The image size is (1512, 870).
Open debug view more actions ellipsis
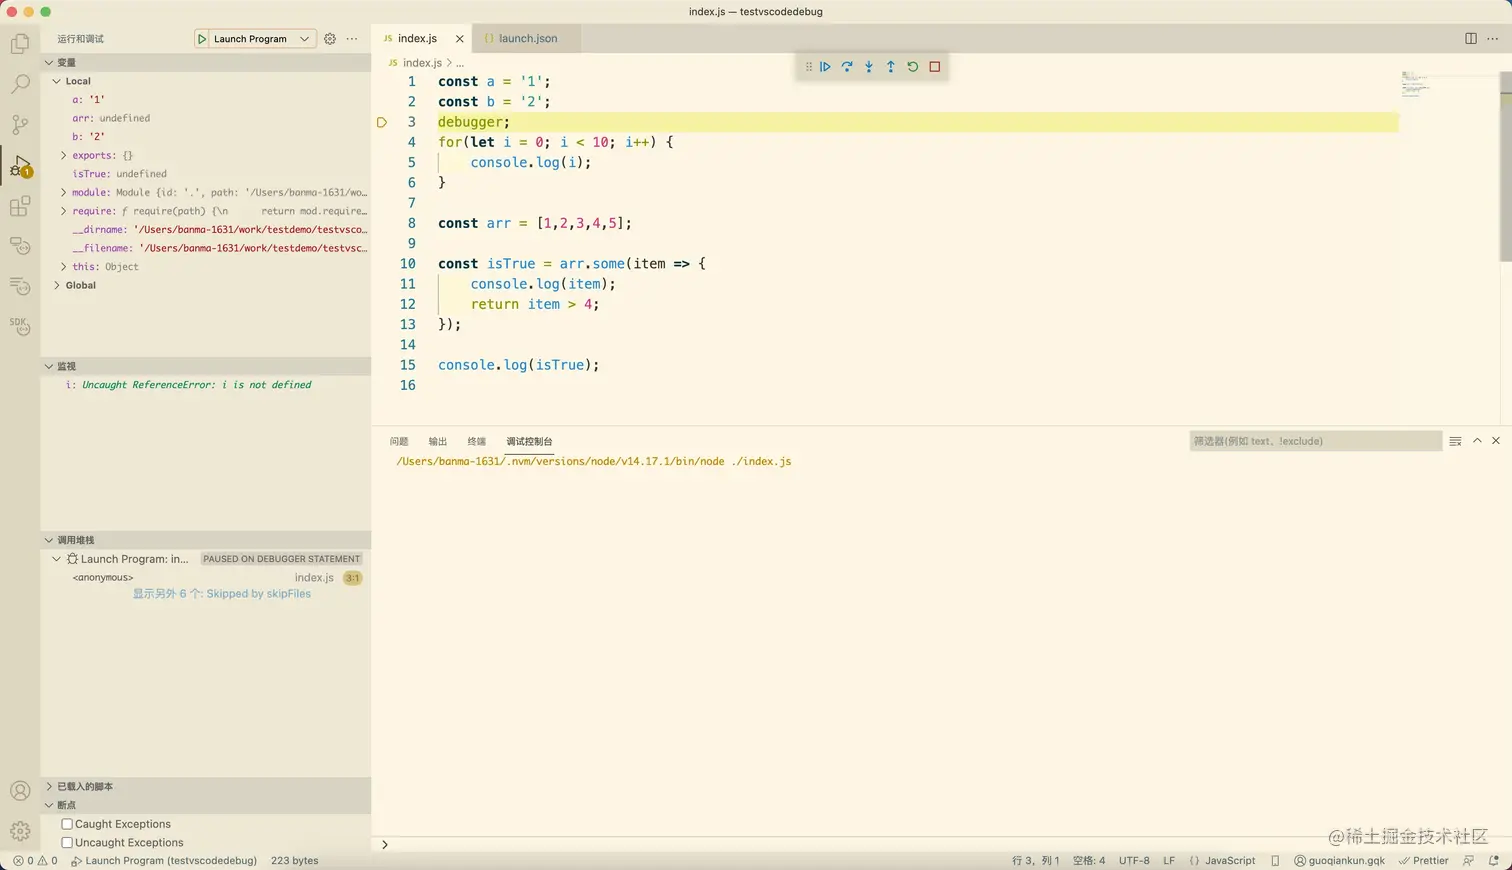352,39
